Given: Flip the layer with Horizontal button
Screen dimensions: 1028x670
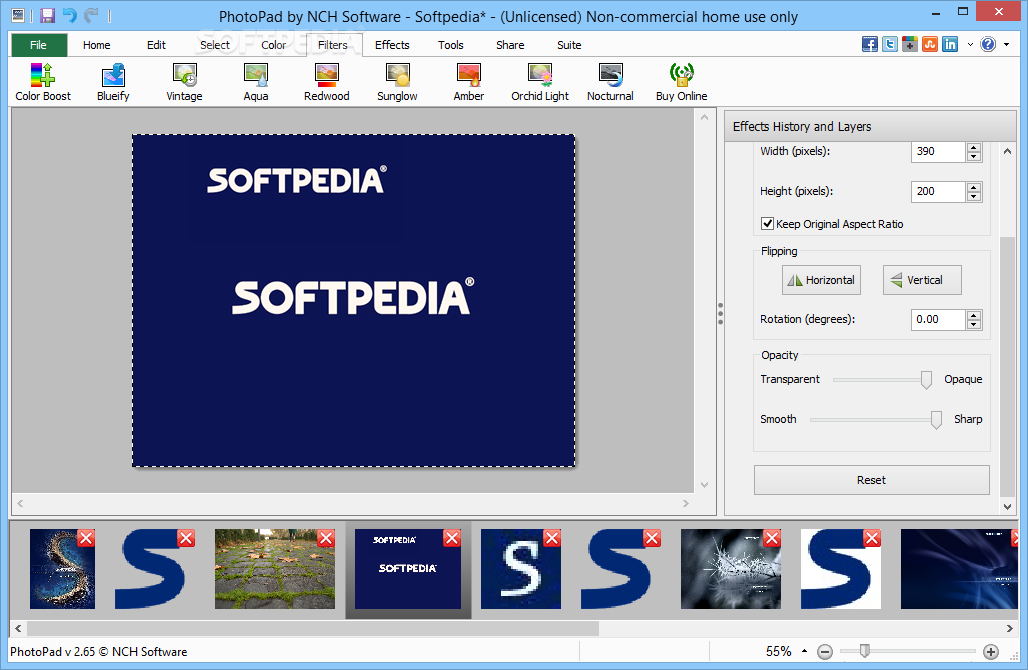Looking at the screenshot, I should click(821, 280).
